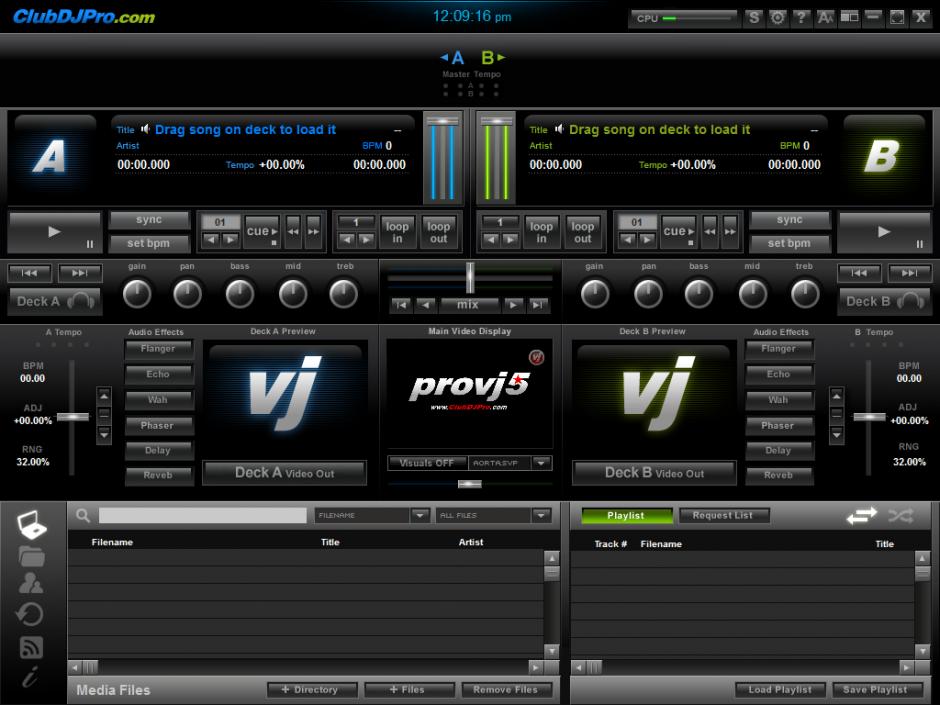
Task: Open the folder browser icon in sidebar
Action: tap(32, 555)
